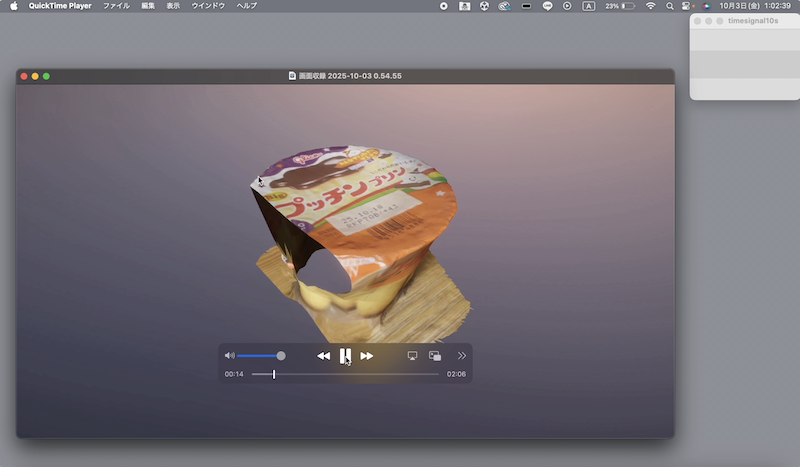Open the QuickTime Player application menu
800x467 pixels.
pyautogui.click(x=60, y=6)
